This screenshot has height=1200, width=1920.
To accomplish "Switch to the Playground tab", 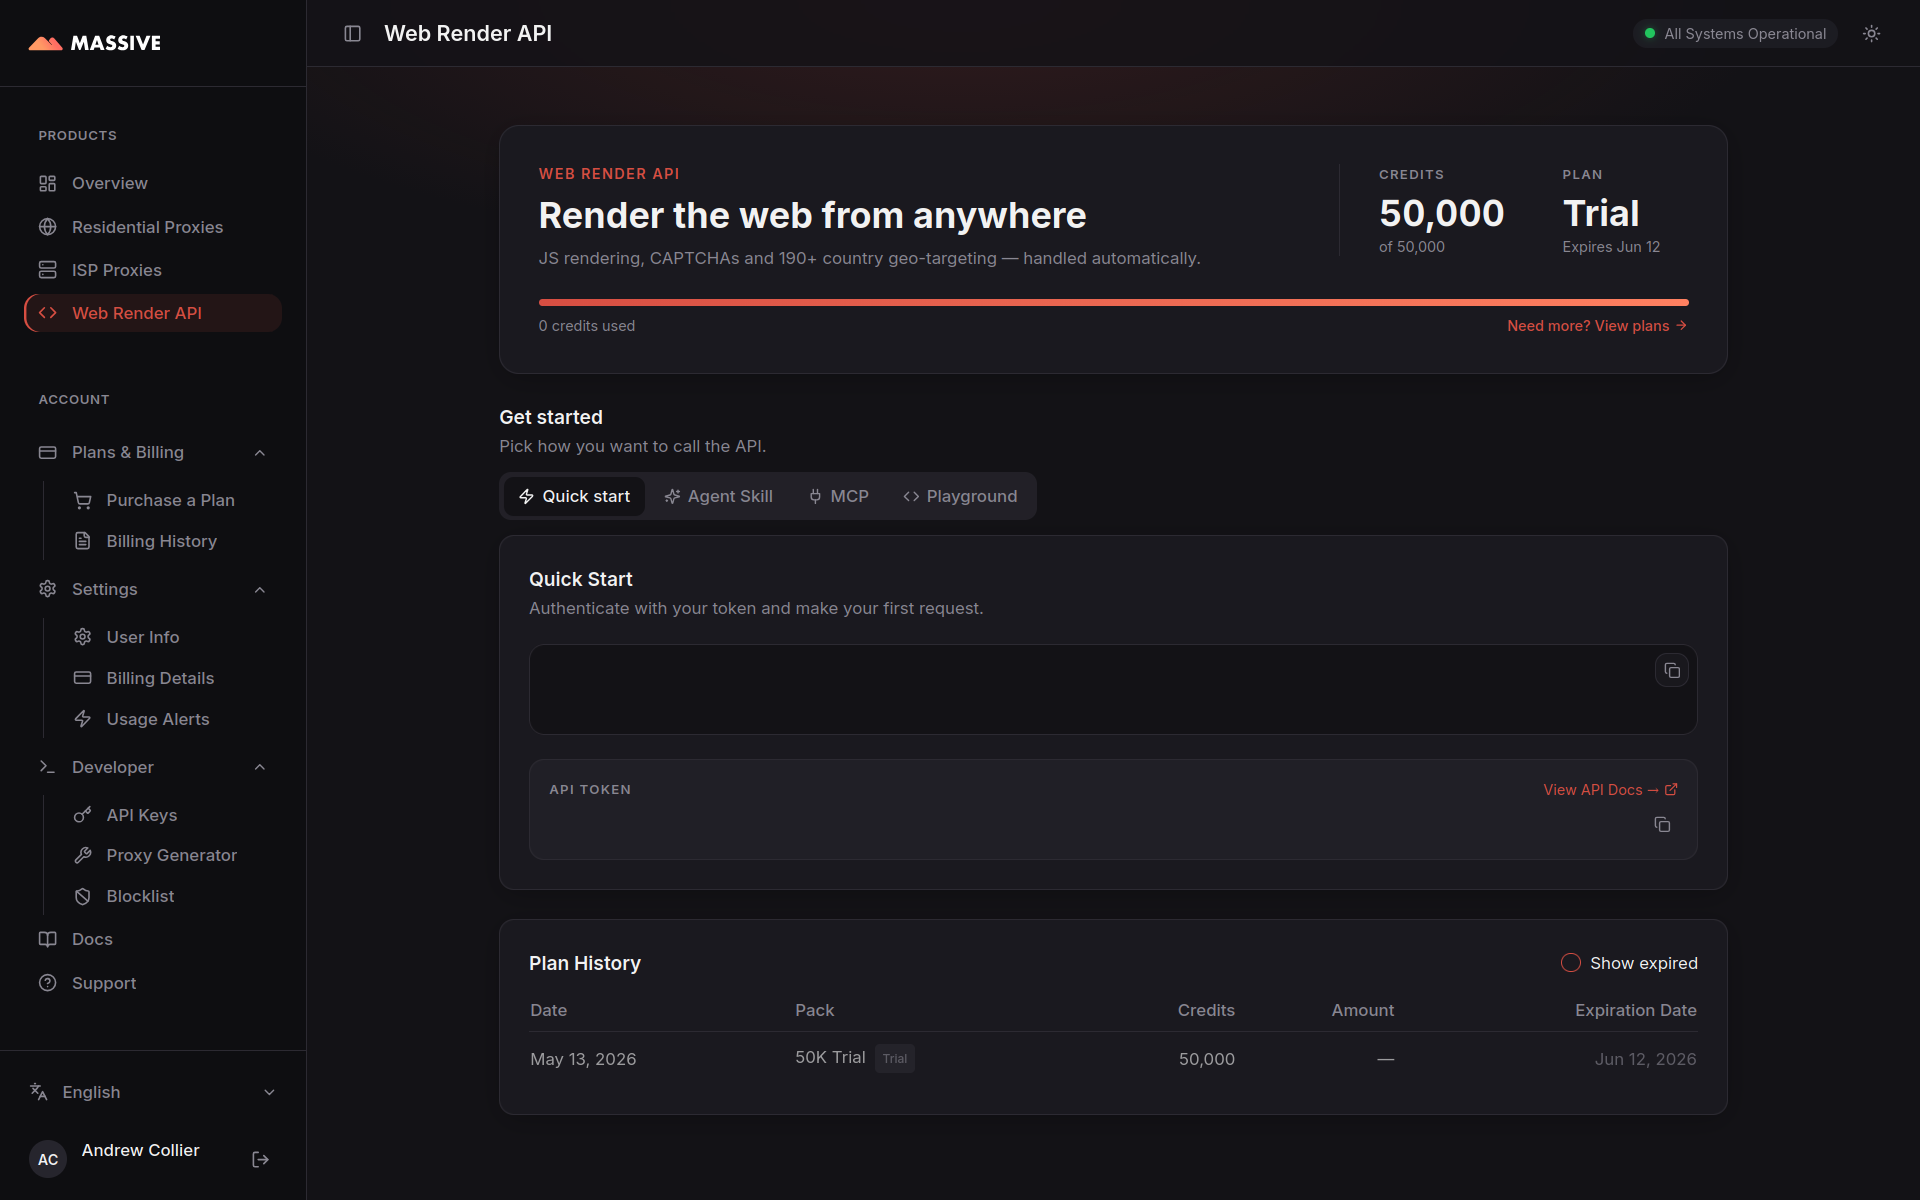I will point(960,496).
